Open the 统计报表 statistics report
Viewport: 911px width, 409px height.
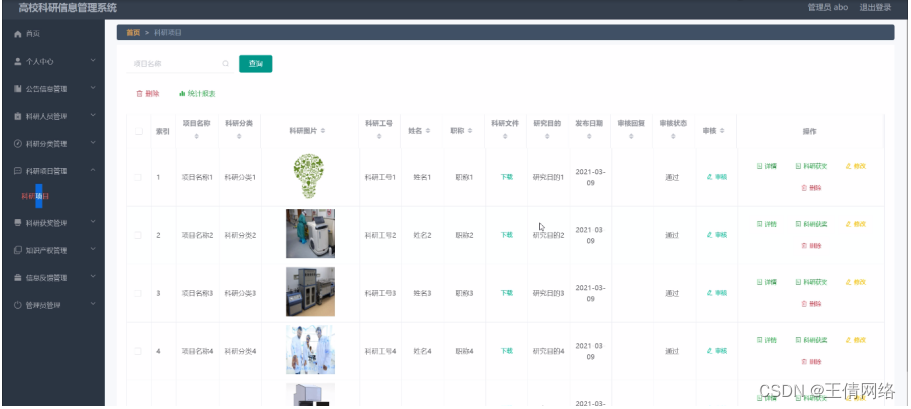(198, 94)
